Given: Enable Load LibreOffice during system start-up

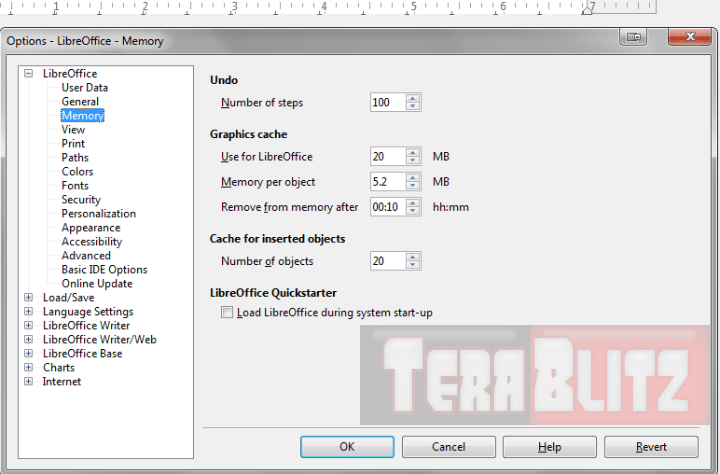Looking at the screenshot, I should click(x=227, y=313).
